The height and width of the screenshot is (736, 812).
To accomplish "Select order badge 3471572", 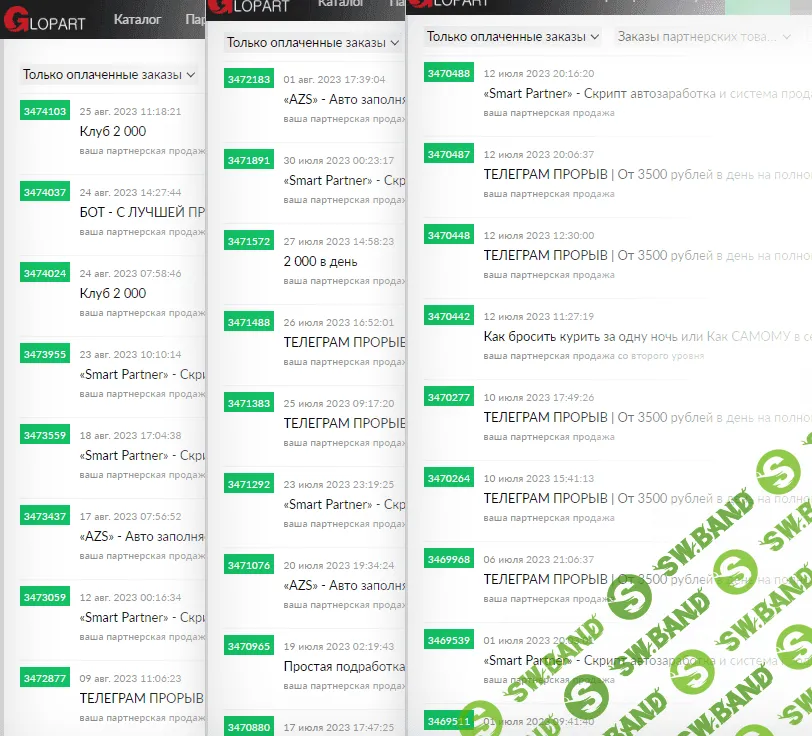I will click(249, 241).
